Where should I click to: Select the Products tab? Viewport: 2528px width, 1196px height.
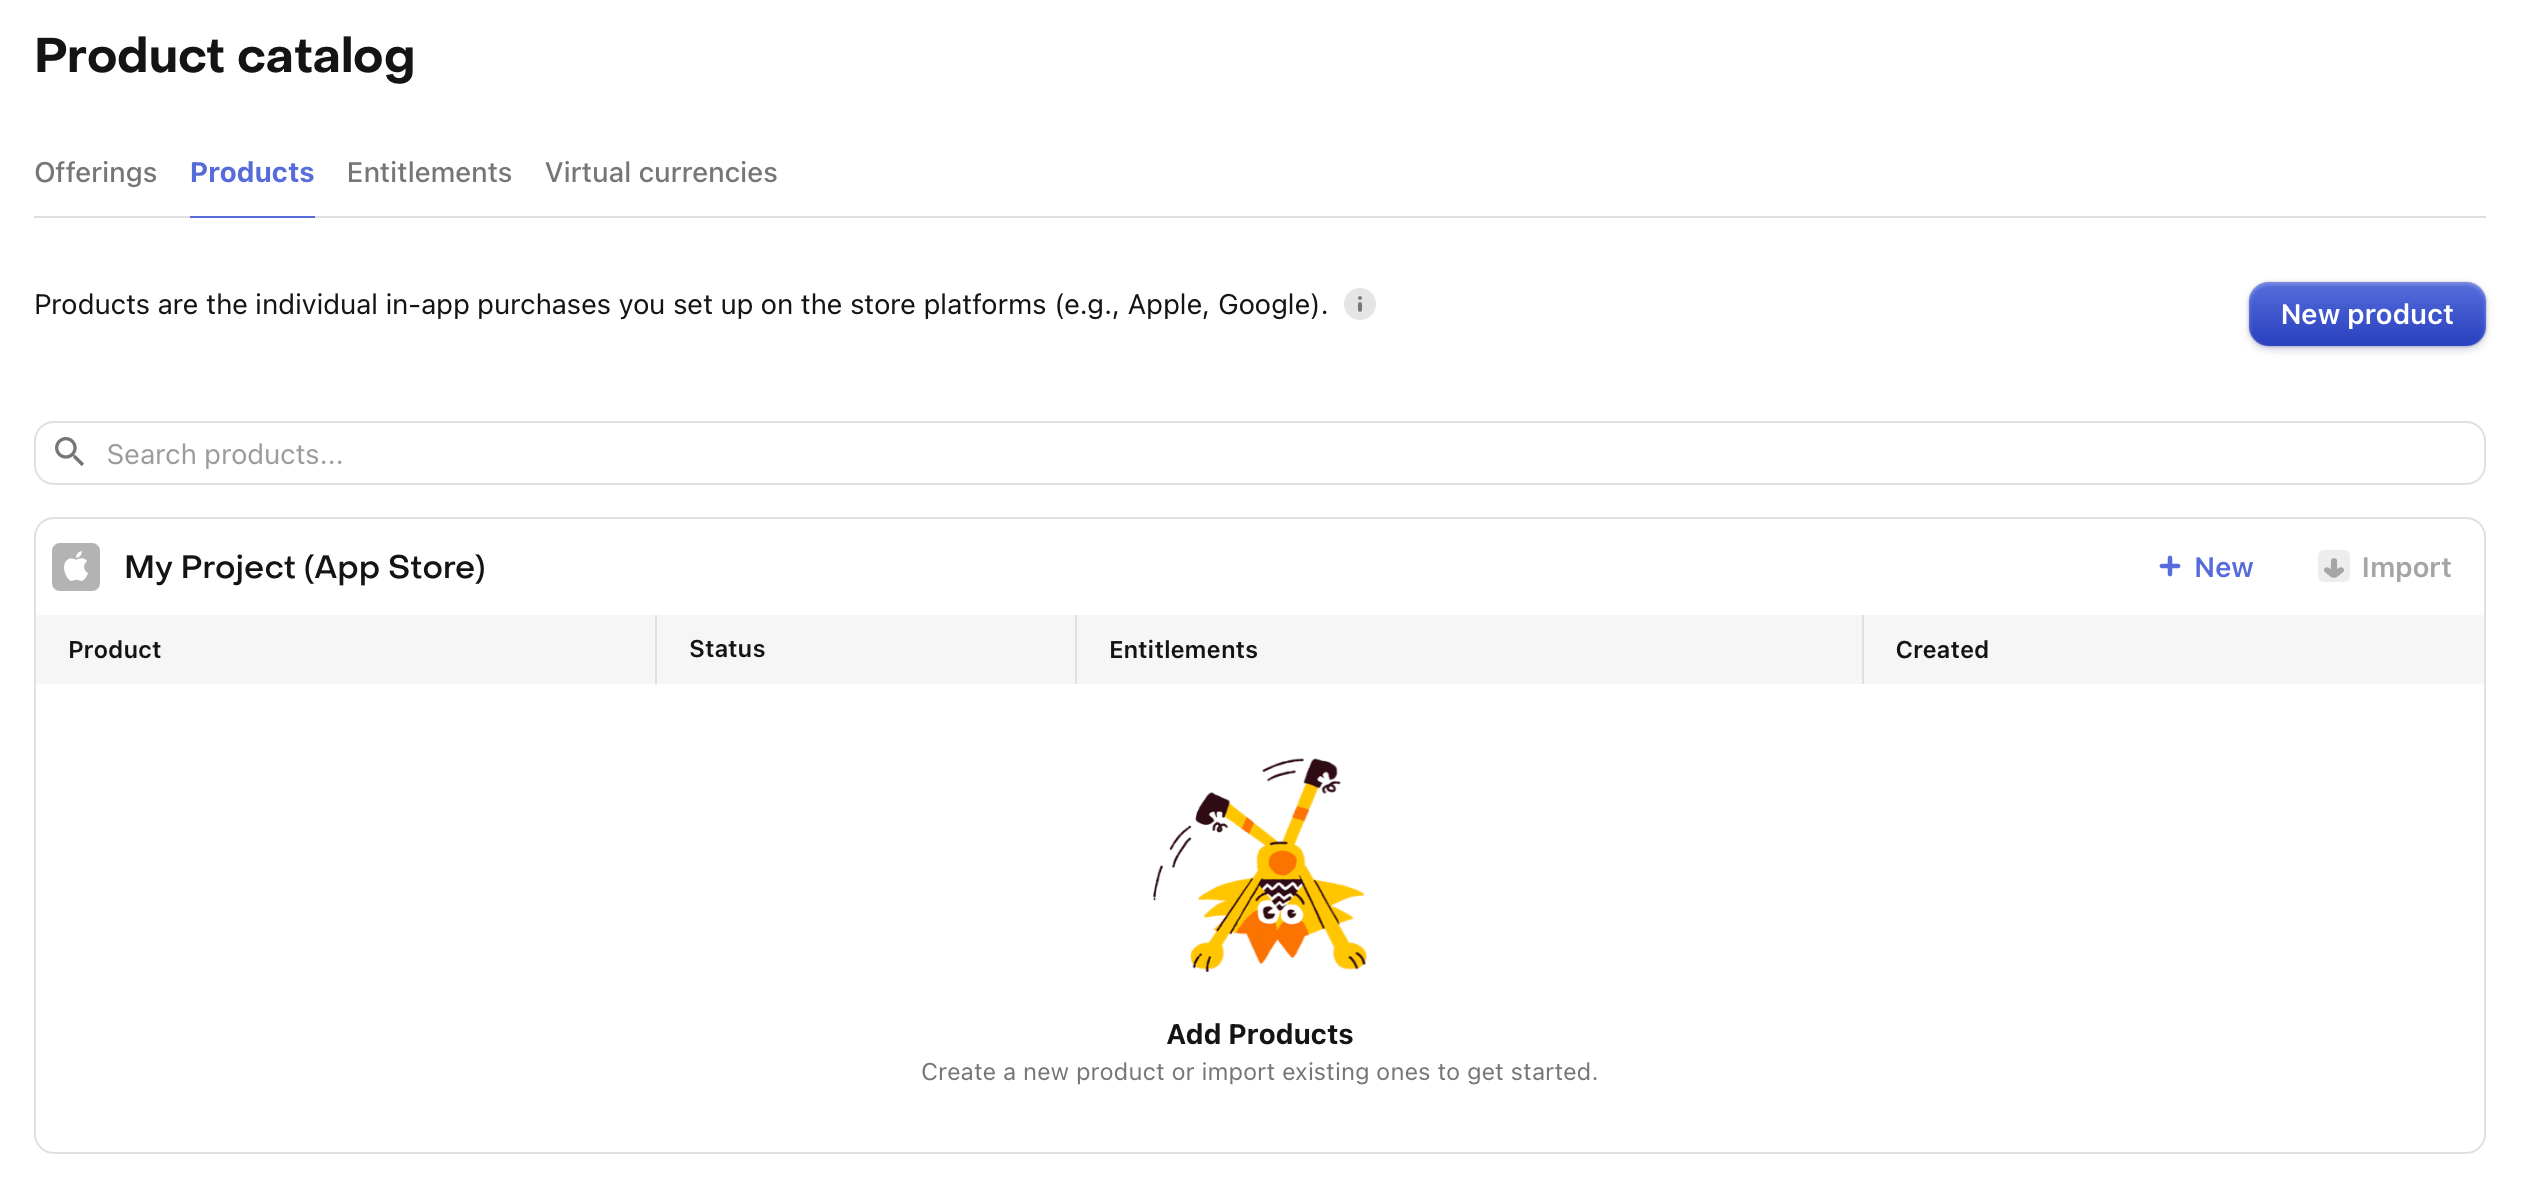tap(252, 172)
